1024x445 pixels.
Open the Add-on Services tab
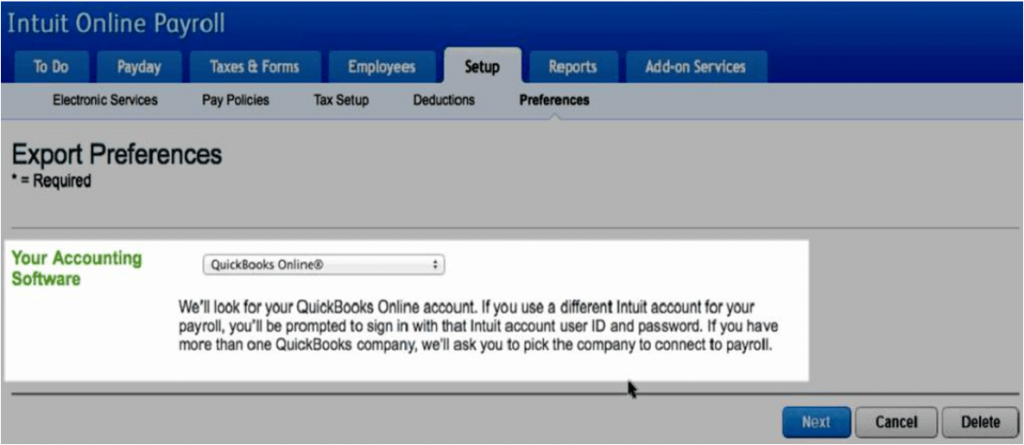[696, 67]
